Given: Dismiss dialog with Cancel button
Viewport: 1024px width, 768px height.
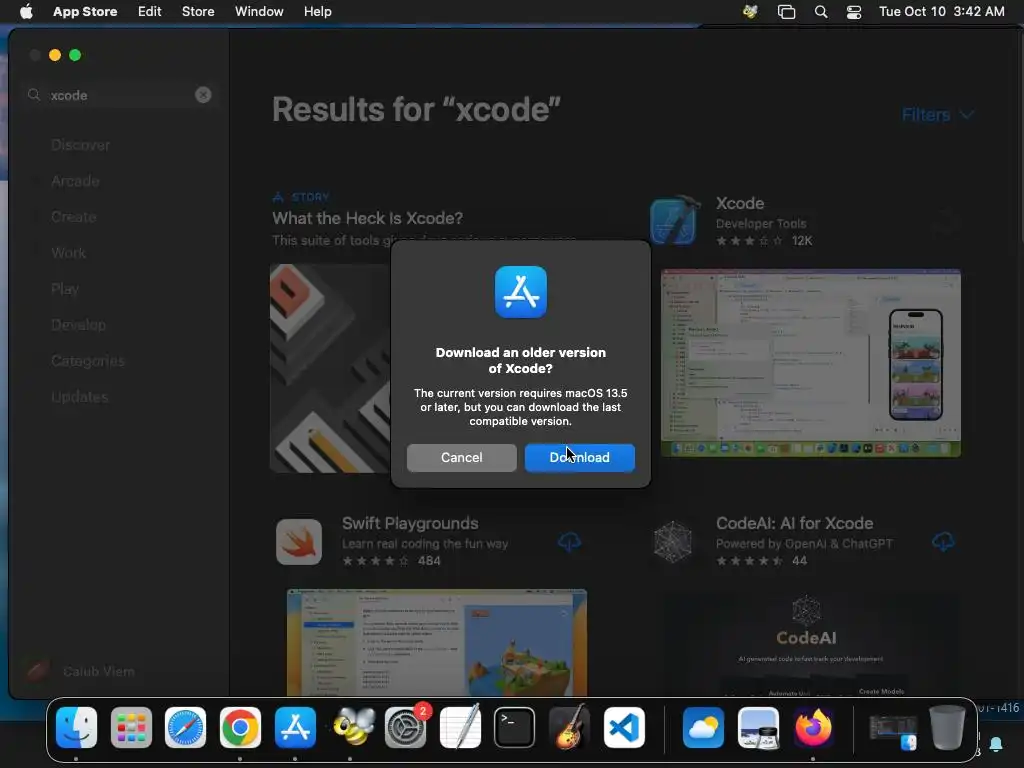Looking at the screenshot, I should [x=462, y=458].
